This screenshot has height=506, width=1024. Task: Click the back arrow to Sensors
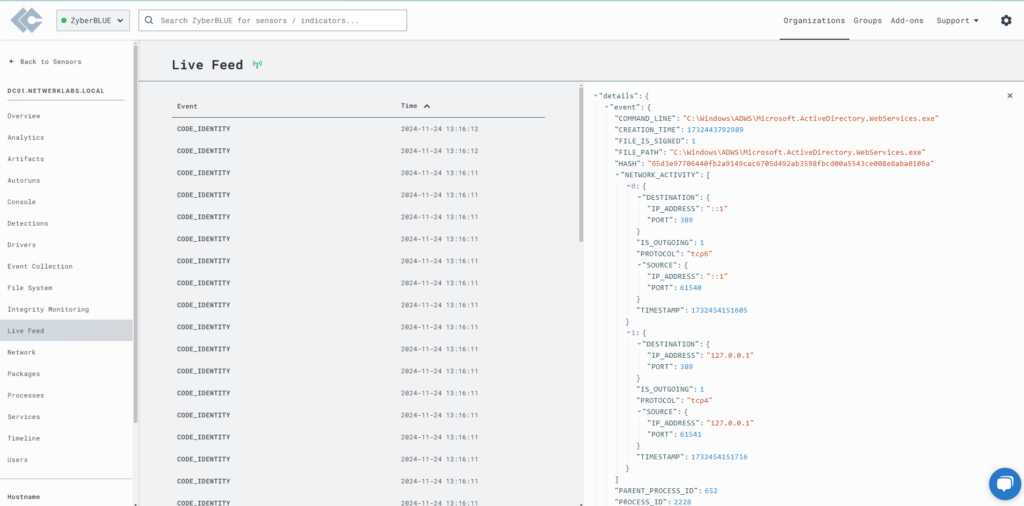tap(11, 61)
